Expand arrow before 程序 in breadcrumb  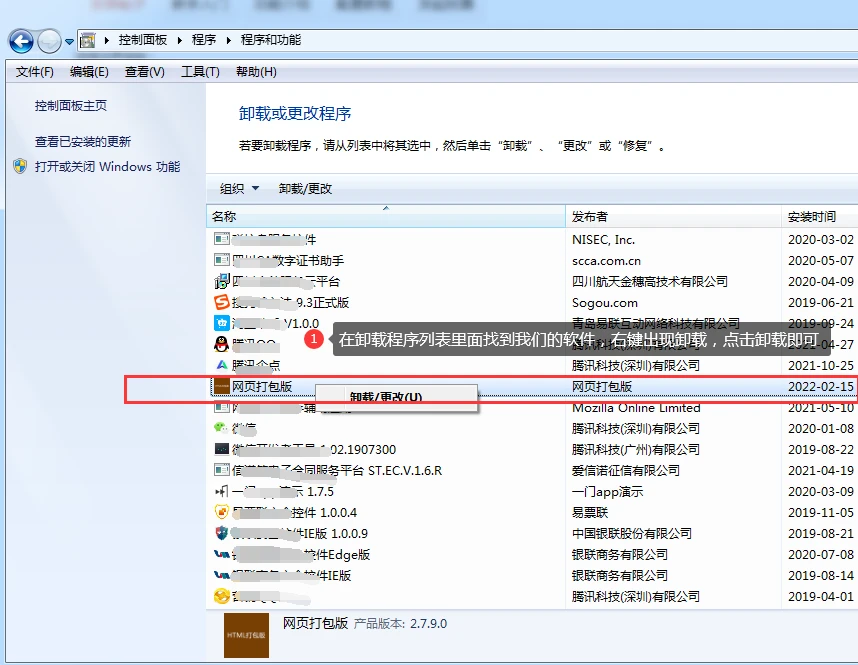pyautogui.click(x=179, y=40)
